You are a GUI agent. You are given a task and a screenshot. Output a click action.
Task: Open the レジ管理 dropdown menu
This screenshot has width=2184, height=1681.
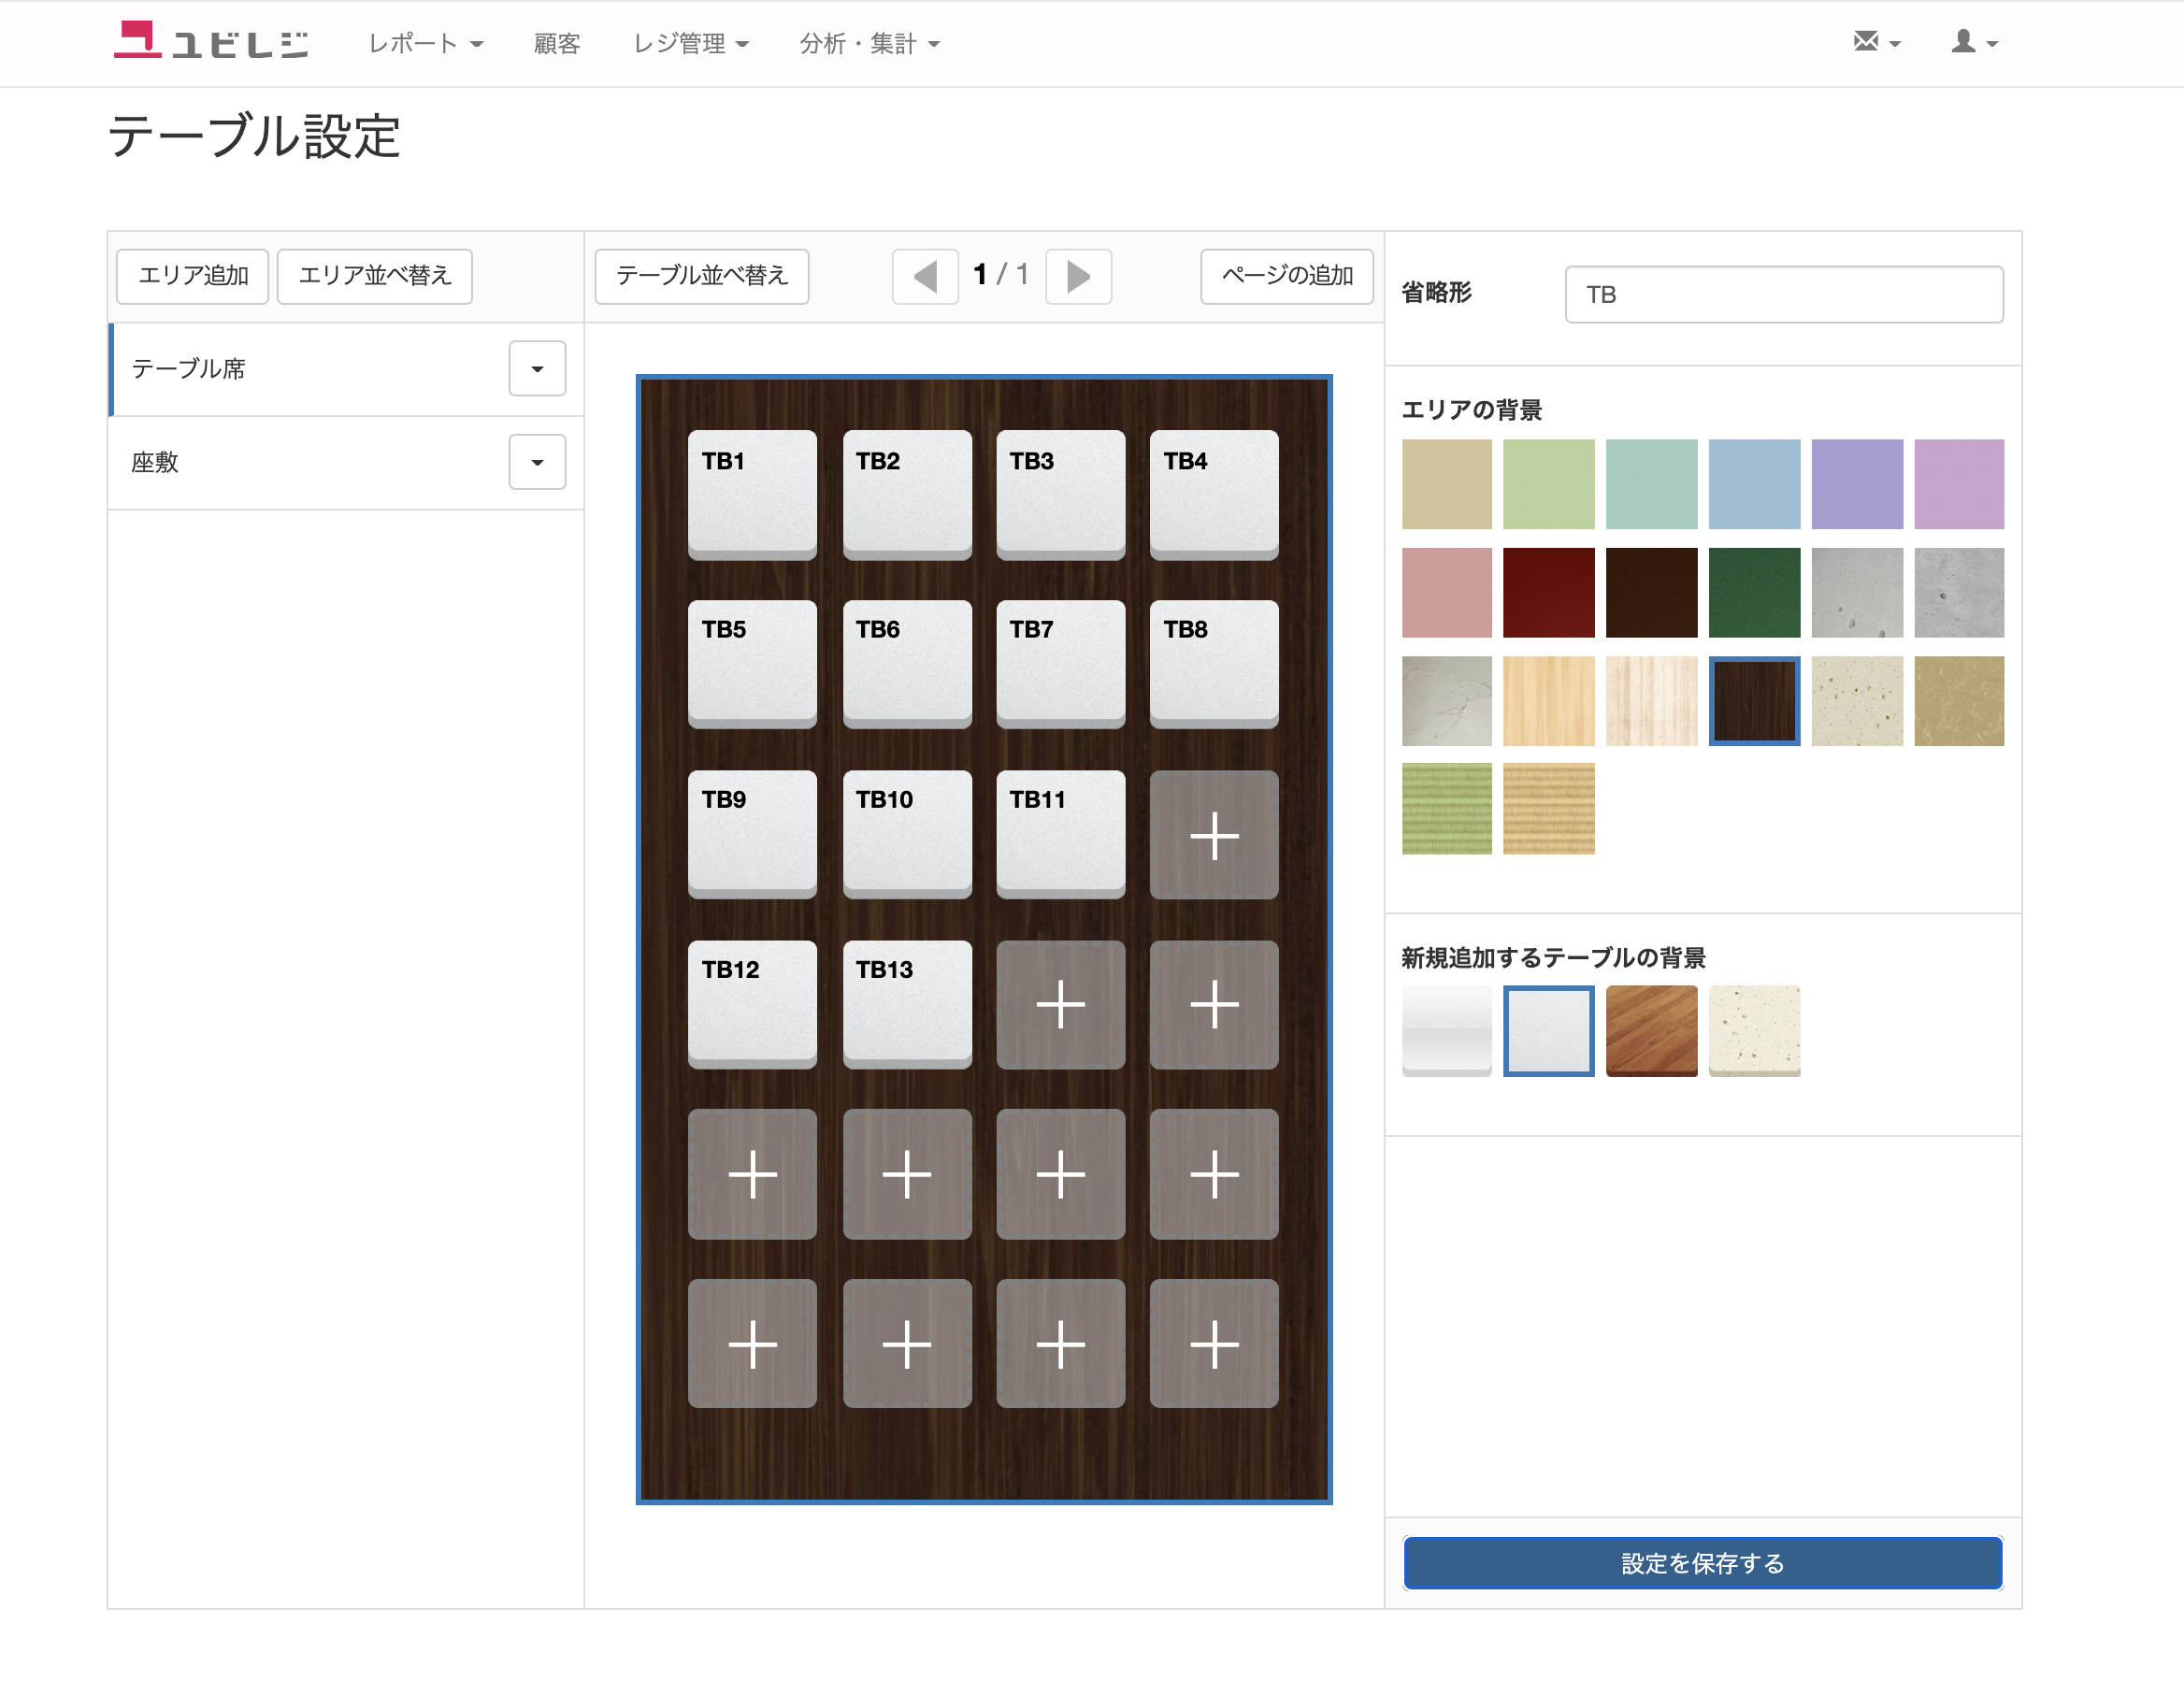(x=691, y=43)
